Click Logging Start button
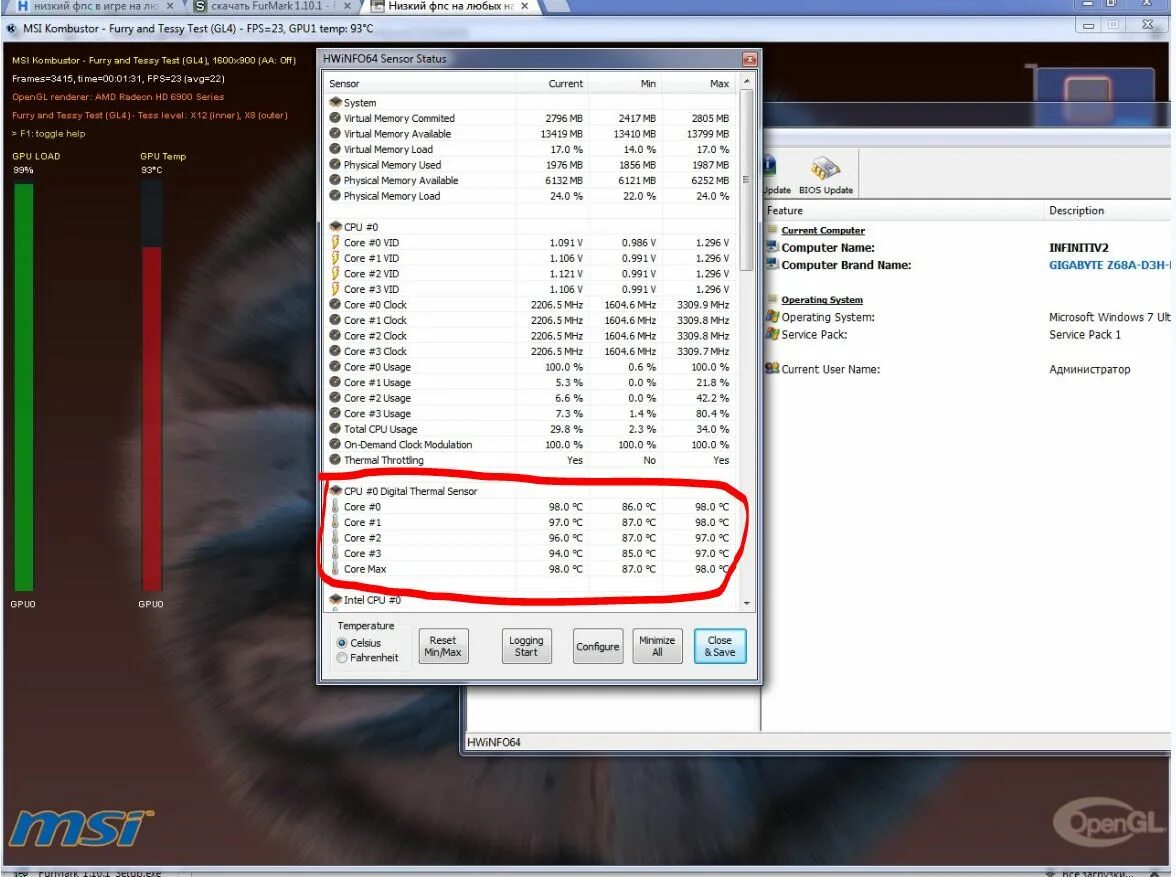Image resolution: width=1176 pixels, height=877 pixels. tap(526, 646)
